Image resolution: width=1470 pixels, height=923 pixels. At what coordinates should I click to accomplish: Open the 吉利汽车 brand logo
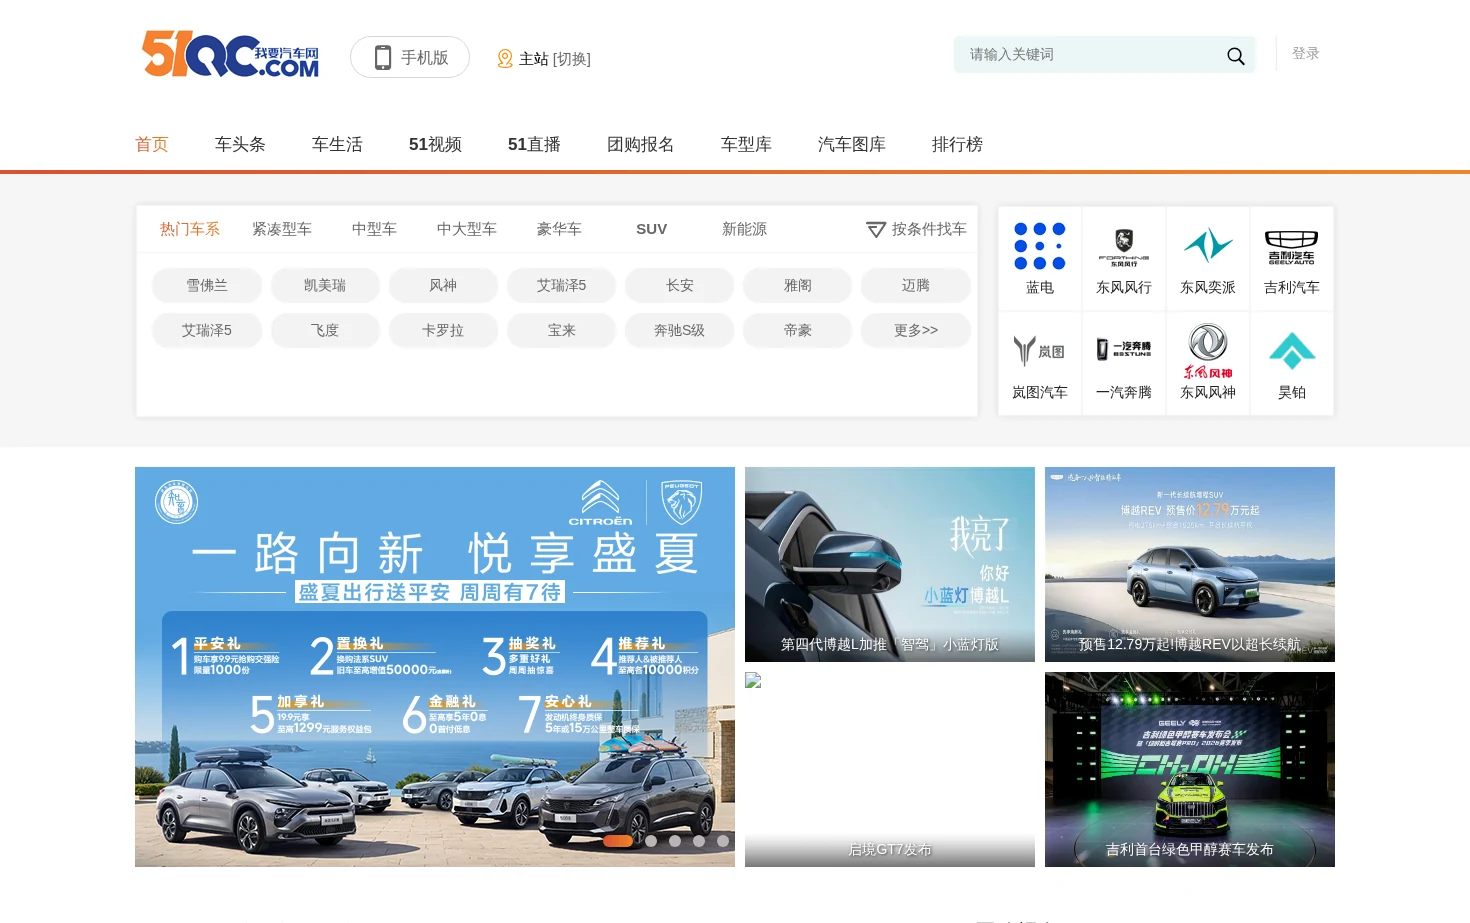point(1292,246)
